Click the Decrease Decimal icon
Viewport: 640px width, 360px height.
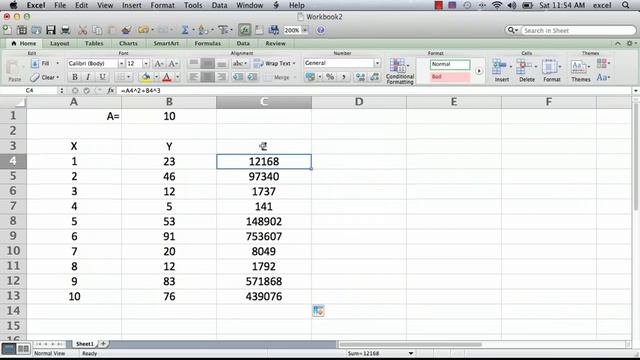(x=374, y=77)
